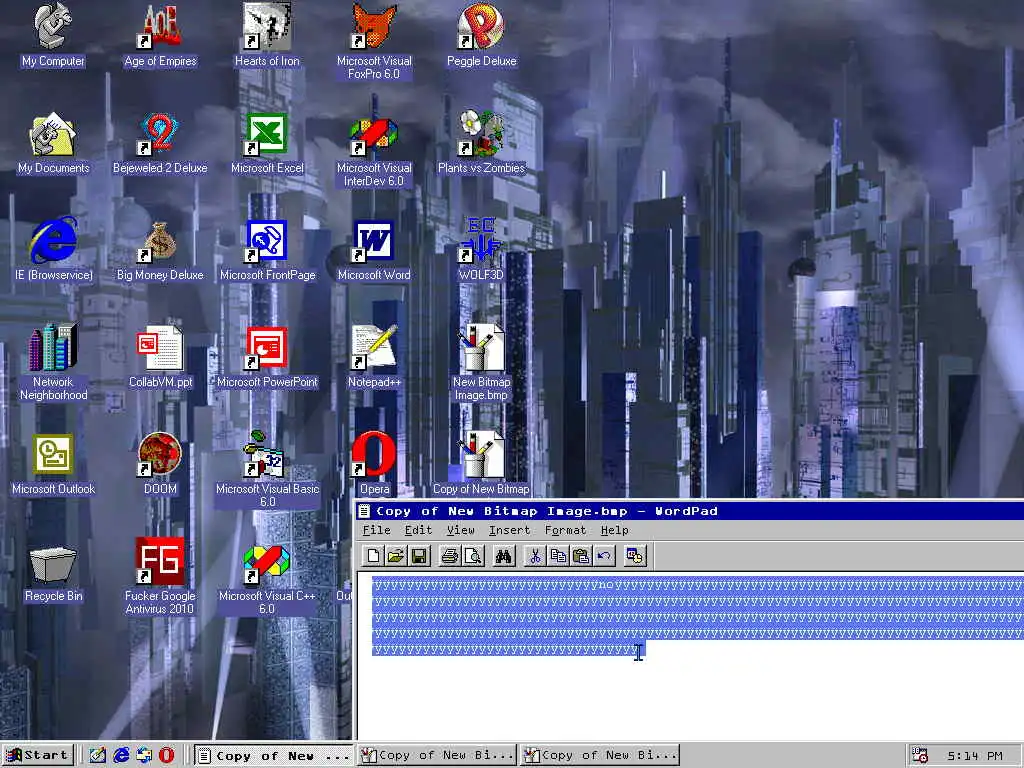
Task: Select the Peggle Deluxe shortcut
Action: click(481, 36)
